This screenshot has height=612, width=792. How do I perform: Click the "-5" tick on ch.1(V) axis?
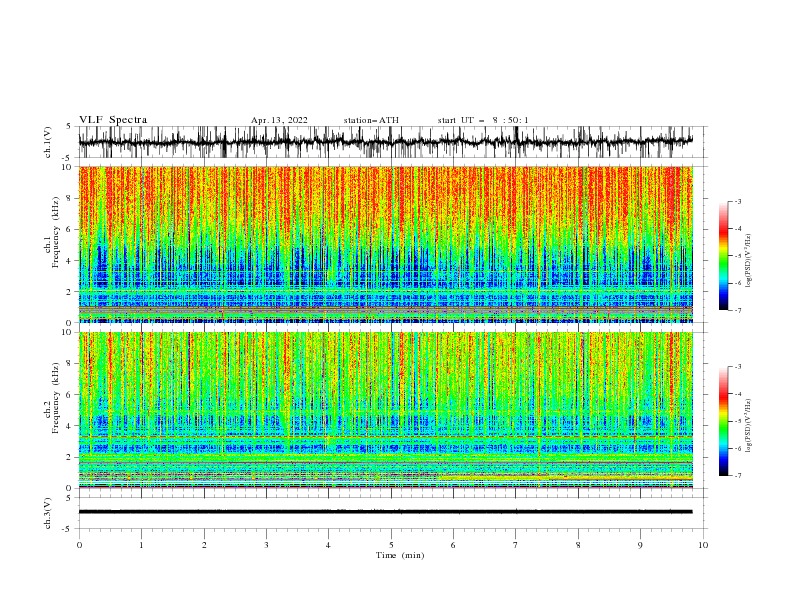[68, 158]
